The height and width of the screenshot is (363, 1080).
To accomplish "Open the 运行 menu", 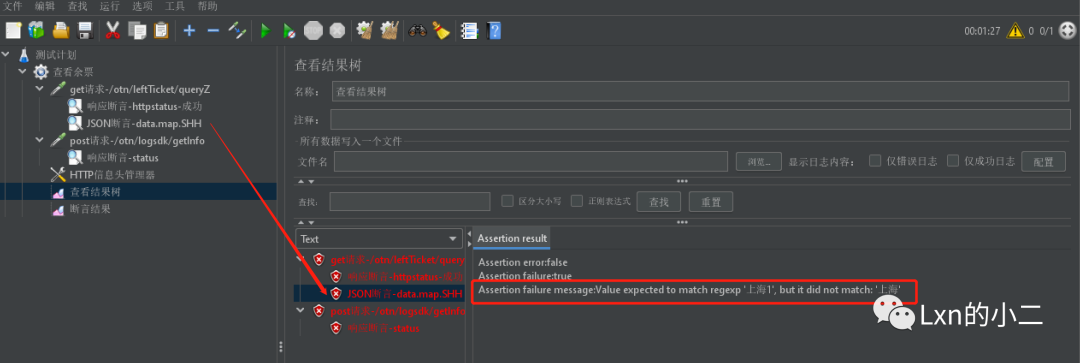I will [x=110, y=6].
